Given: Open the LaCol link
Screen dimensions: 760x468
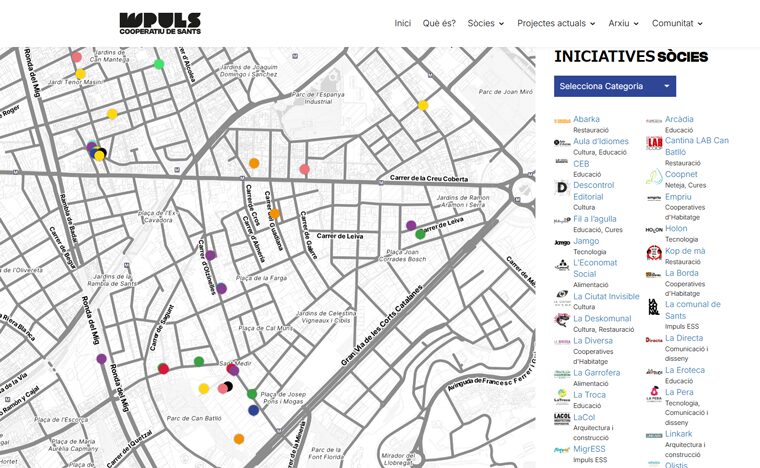Looking at the screenshot, I should coord(584,418).
